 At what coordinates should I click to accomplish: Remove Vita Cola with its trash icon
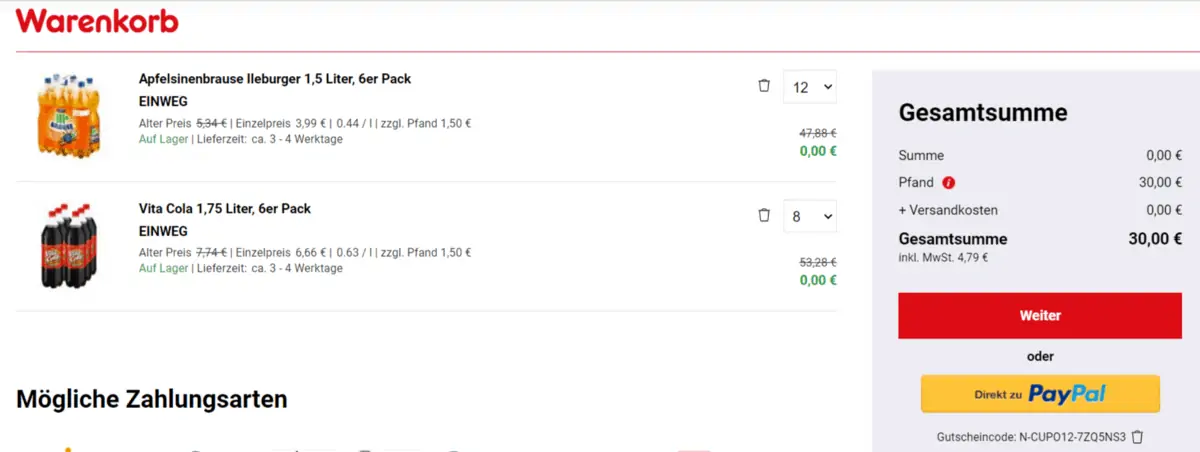pos(764,215)
